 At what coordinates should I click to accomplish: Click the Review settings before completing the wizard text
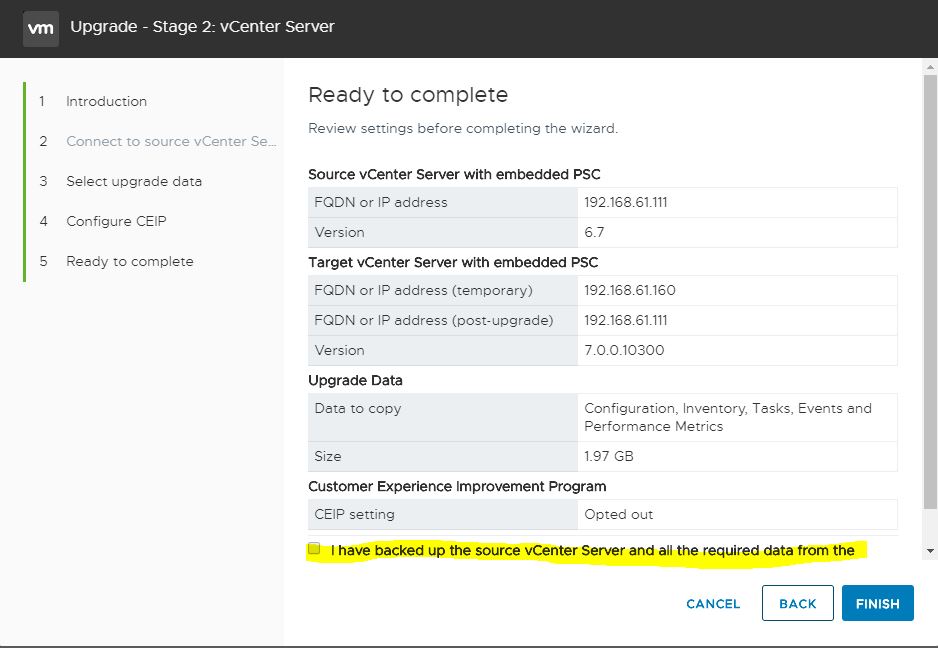point(463,128)
